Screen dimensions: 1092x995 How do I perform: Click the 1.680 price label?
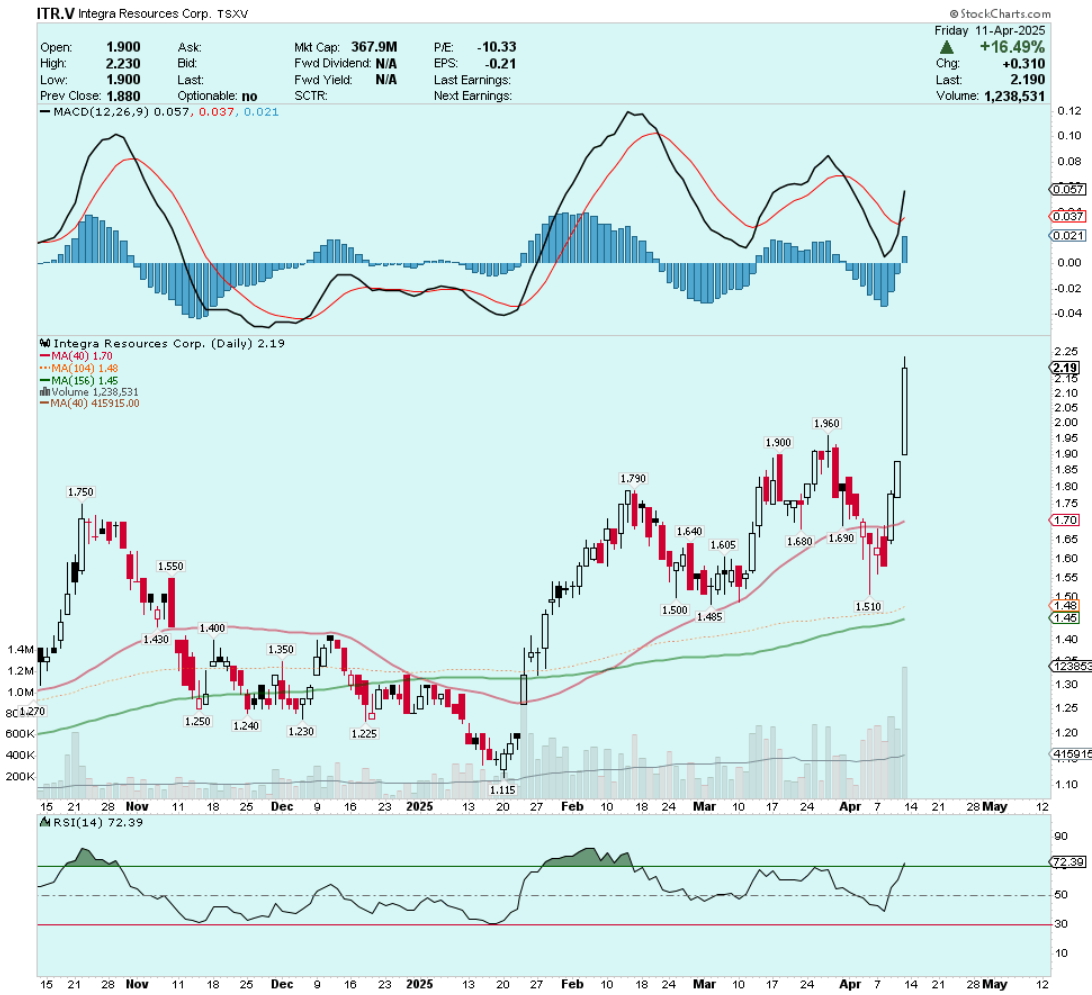(x=800, y=542)
